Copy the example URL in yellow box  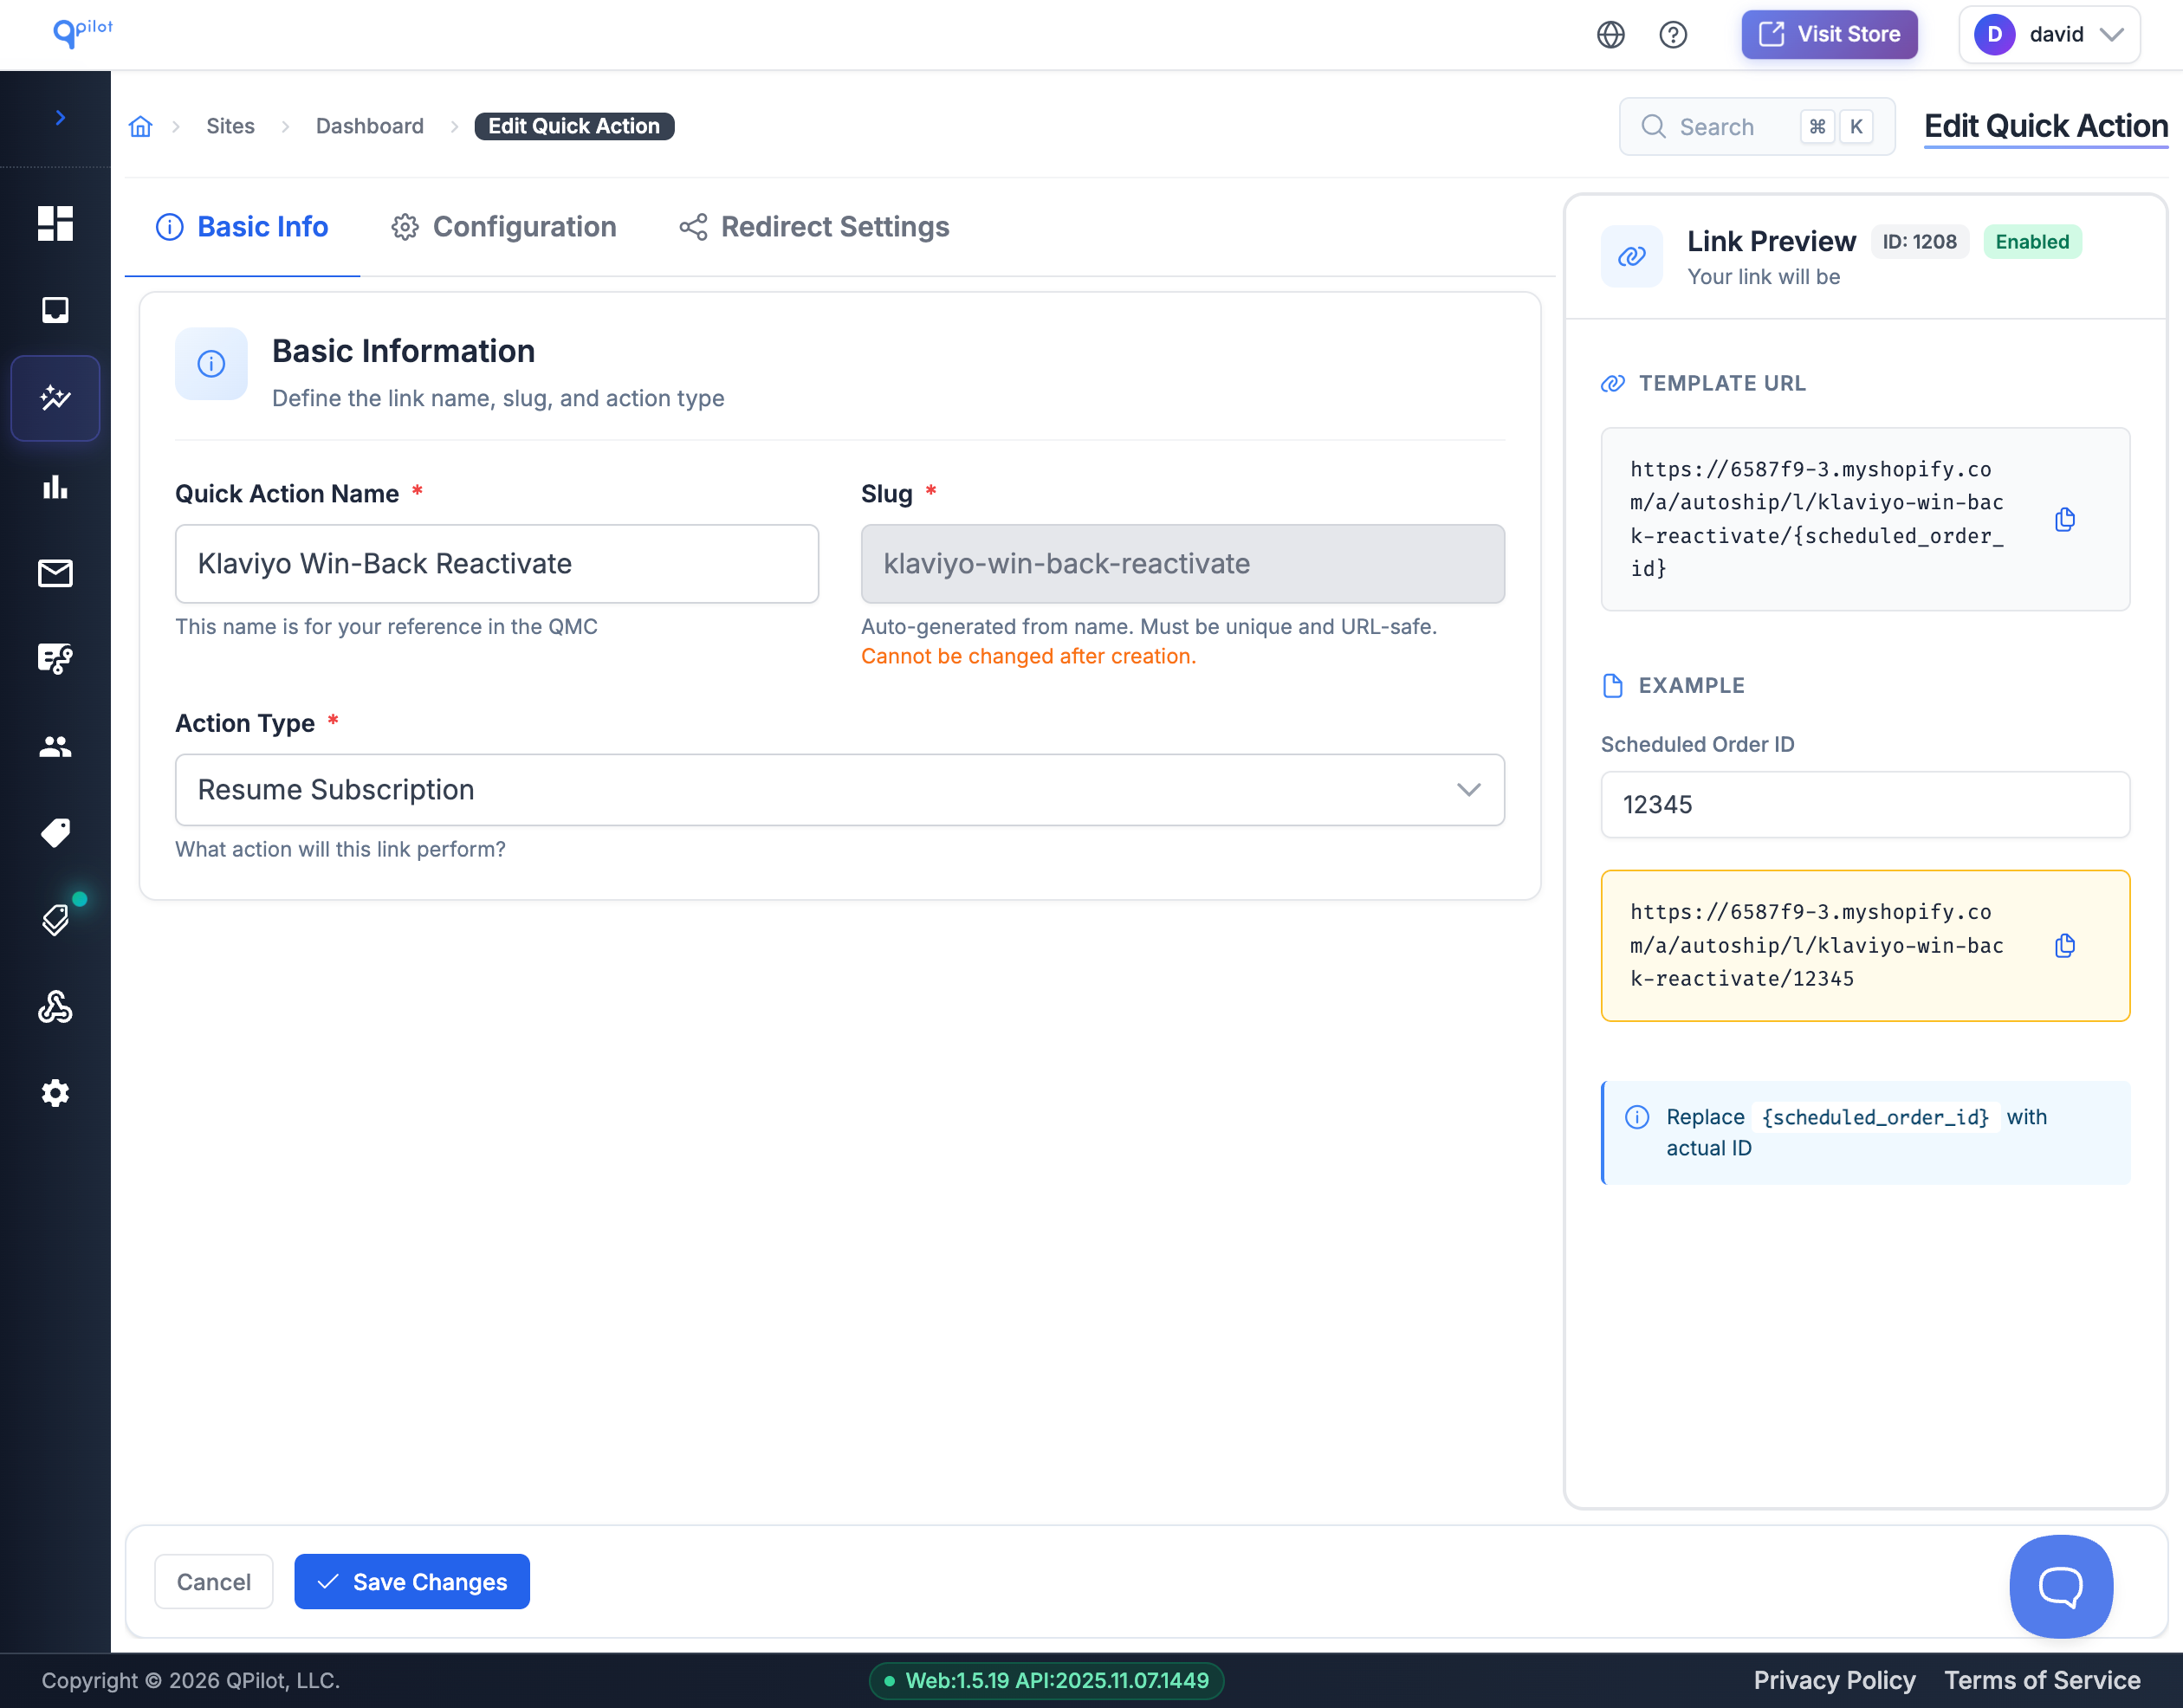[2064, 945]
